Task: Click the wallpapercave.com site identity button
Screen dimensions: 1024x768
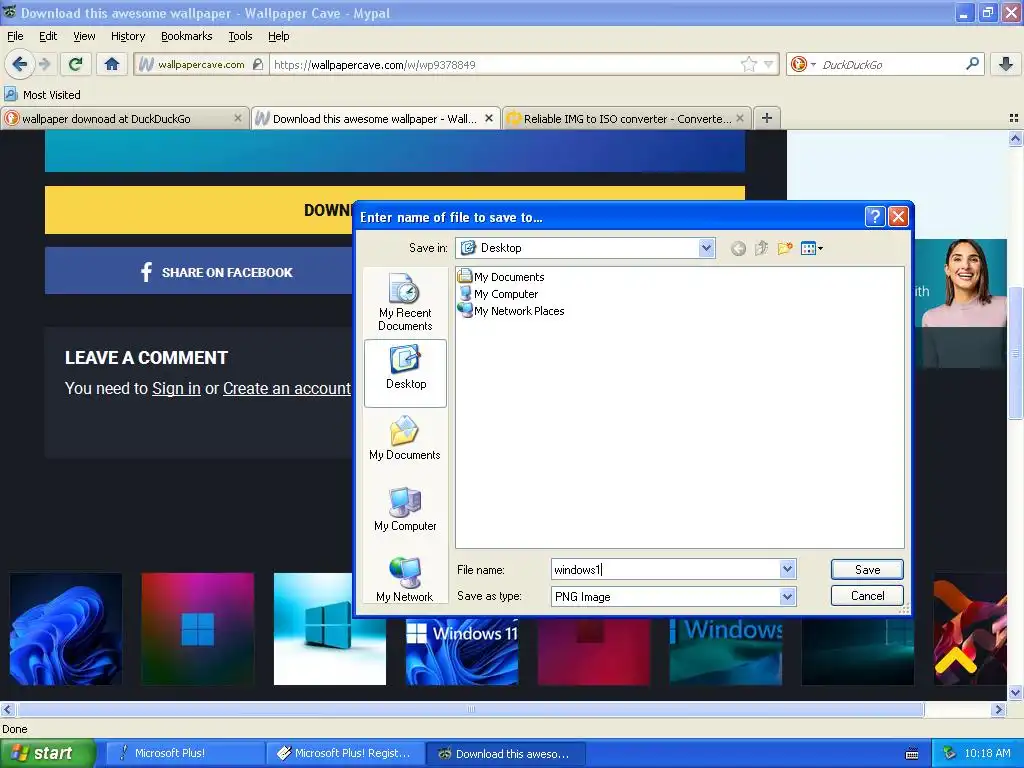Action: 201,64
